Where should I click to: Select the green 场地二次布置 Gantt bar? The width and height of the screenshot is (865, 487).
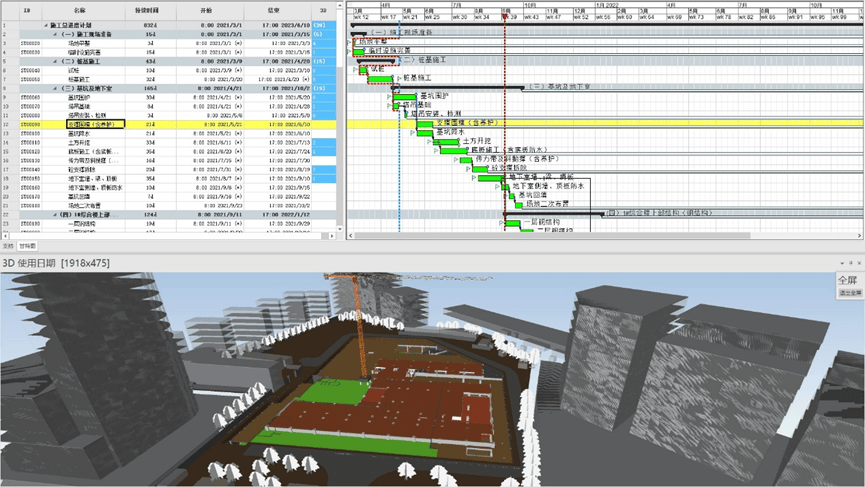[x=519, y=205]
